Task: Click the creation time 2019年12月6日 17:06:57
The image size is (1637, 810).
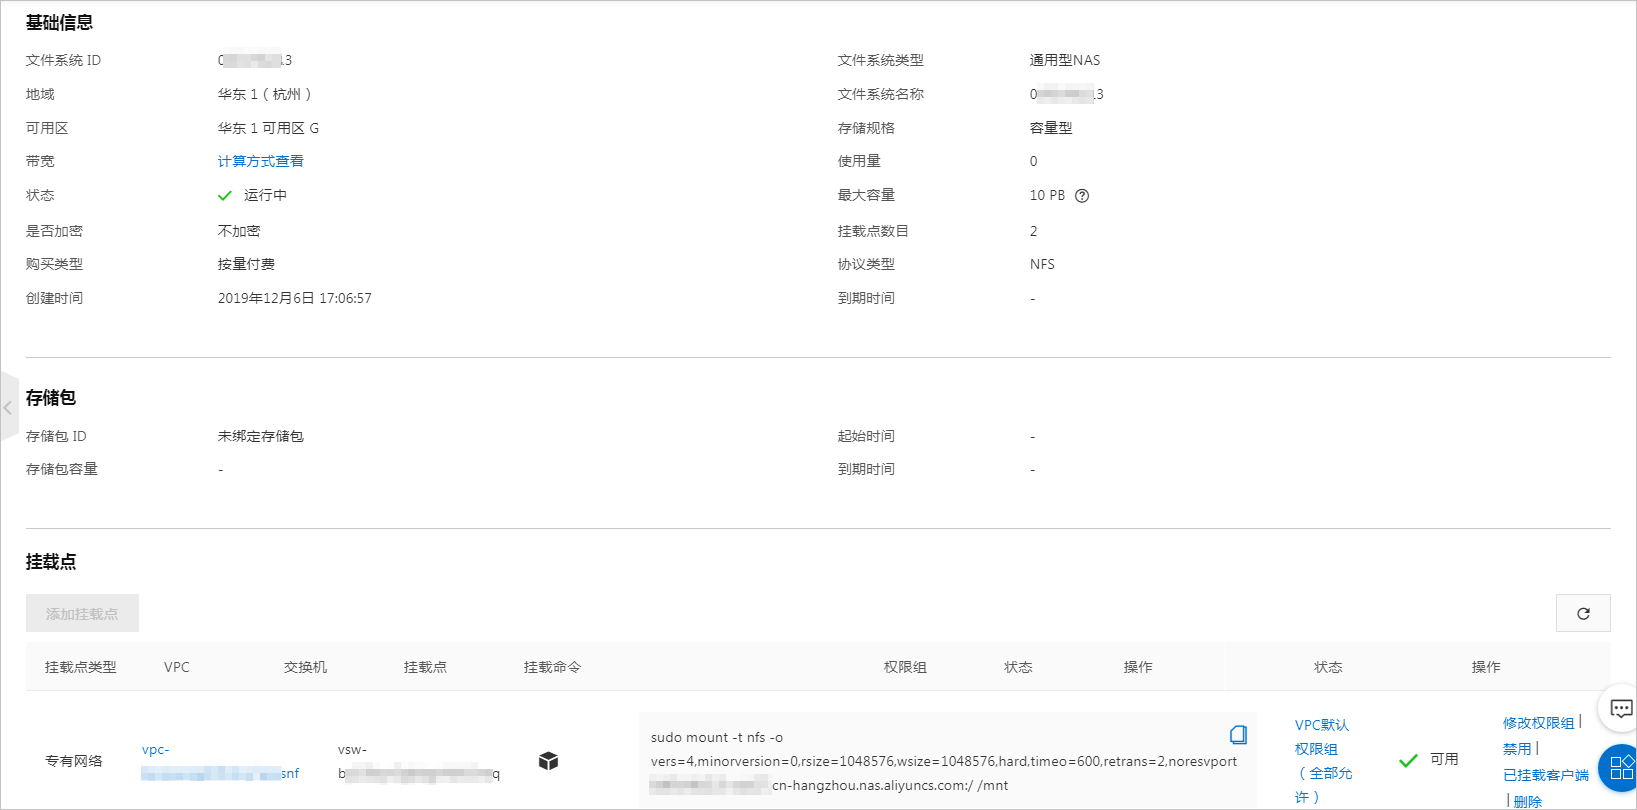Action: [295, 298]
